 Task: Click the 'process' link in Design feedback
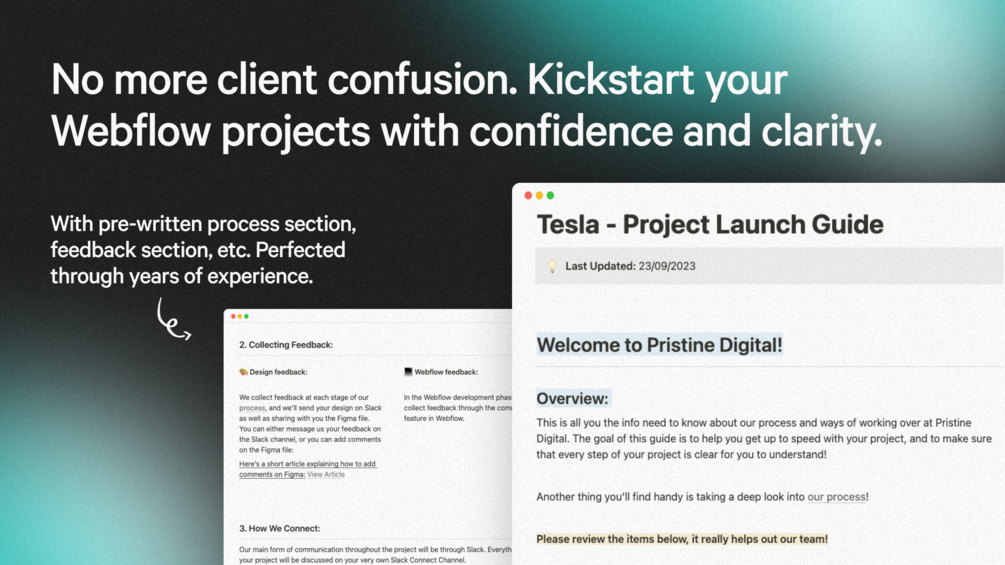(x=252, y=408)
